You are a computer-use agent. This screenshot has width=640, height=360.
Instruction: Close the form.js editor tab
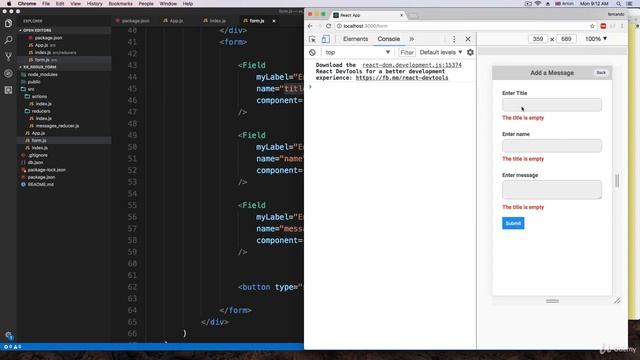(x=274, y=21)
